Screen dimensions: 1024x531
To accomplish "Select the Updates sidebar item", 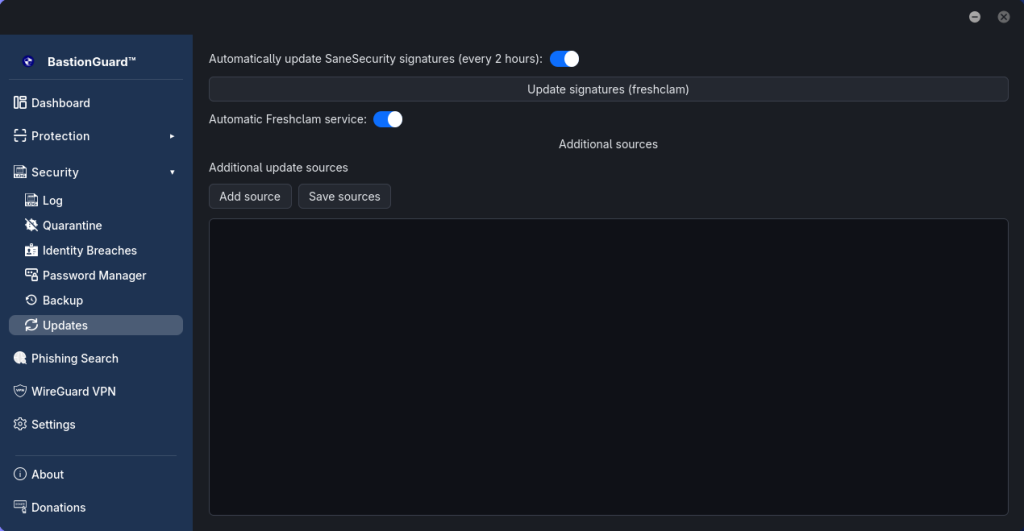I will (96, 325).
